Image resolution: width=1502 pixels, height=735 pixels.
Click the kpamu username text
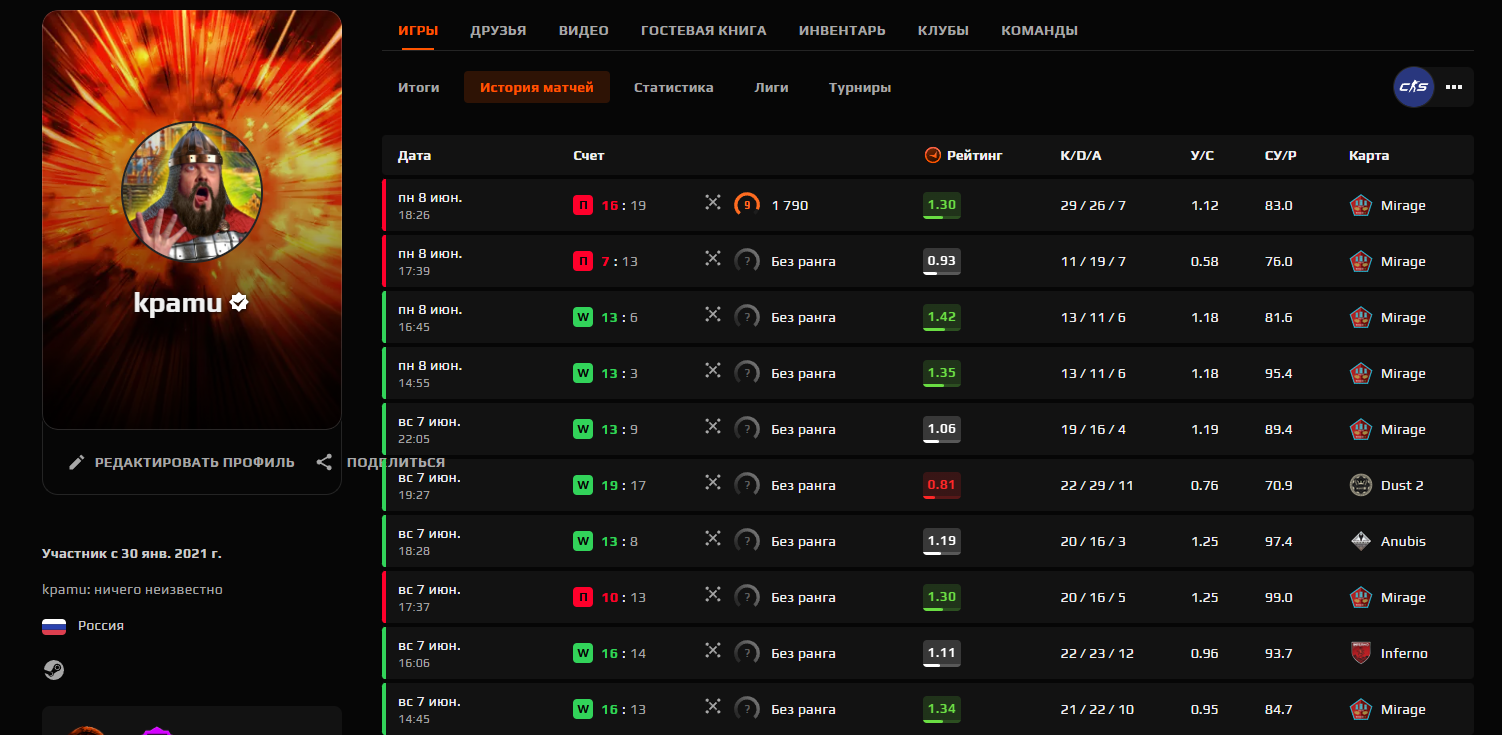click(x=178, y=302)
